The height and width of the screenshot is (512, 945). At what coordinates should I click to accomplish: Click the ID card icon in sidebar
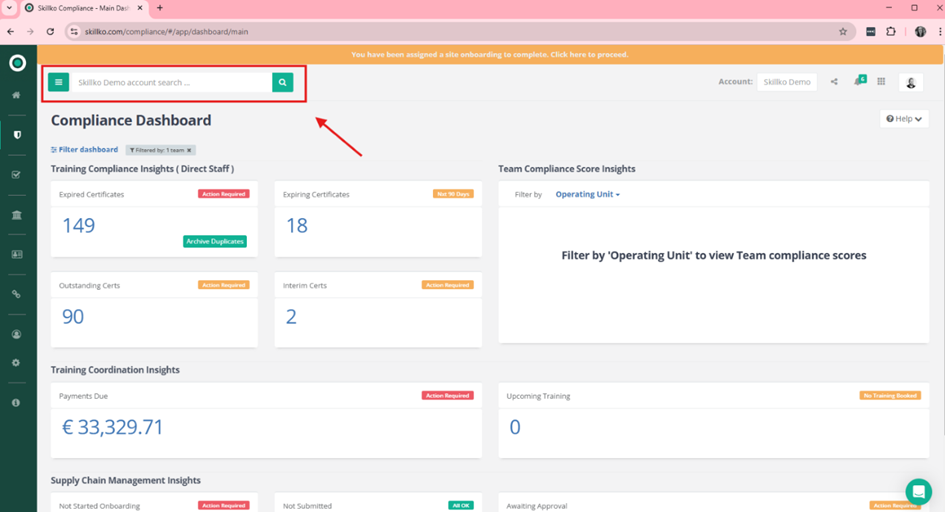click(x=16, y=255)
